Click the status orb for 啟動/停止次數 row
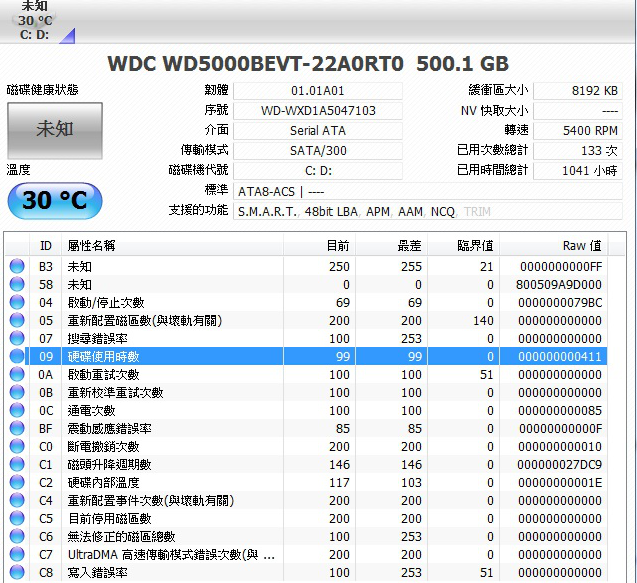 [x=17, y=302]
